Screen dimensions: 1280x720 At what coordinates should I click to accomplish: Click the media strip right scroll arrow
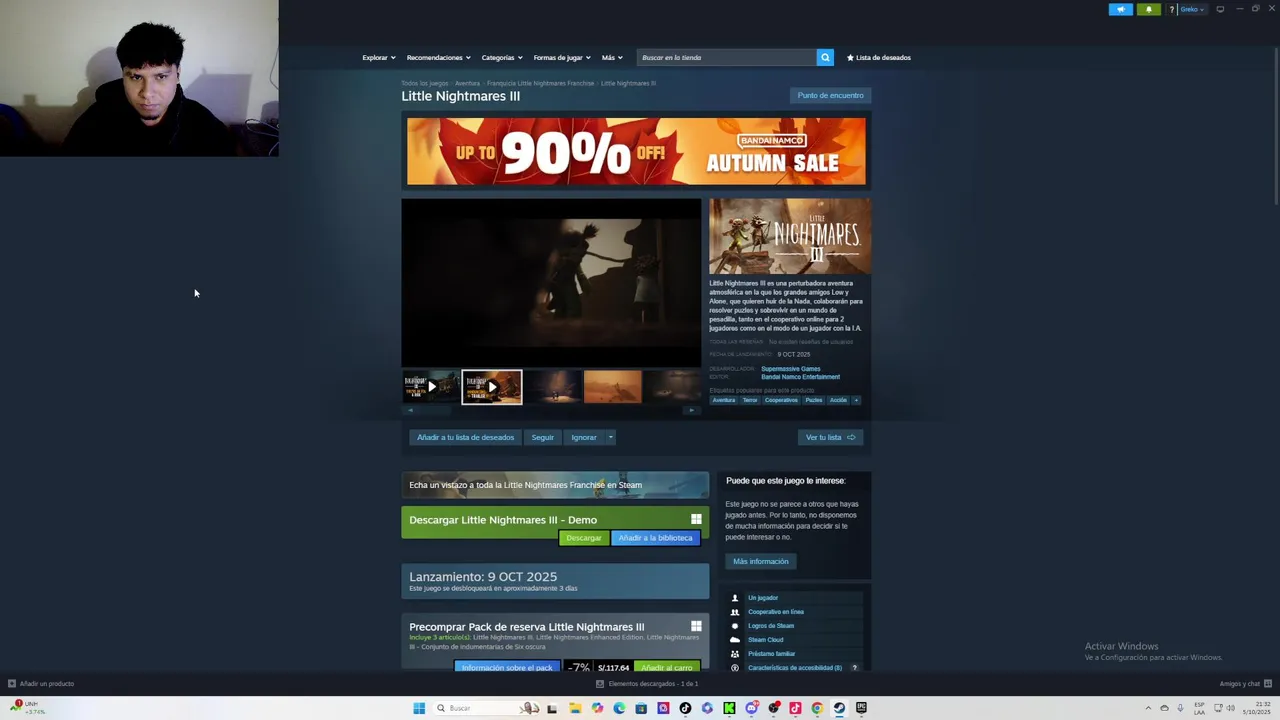tap(694, 410)
